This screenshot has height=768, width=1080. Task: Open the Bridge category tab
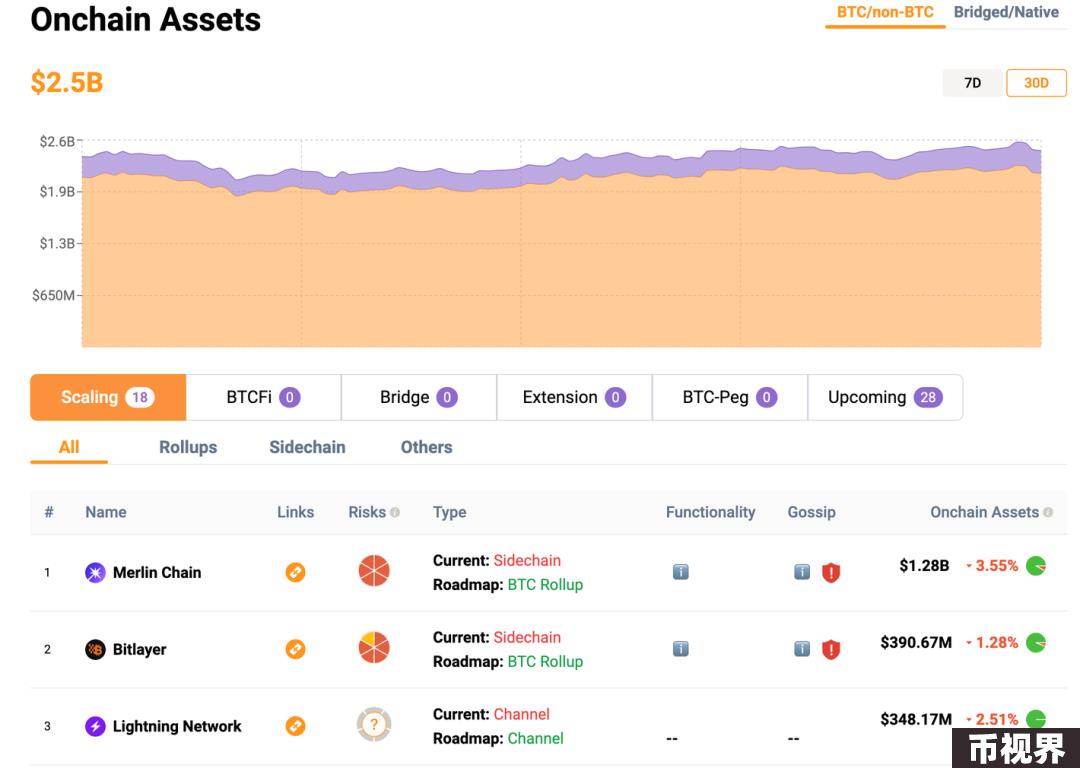419,397
